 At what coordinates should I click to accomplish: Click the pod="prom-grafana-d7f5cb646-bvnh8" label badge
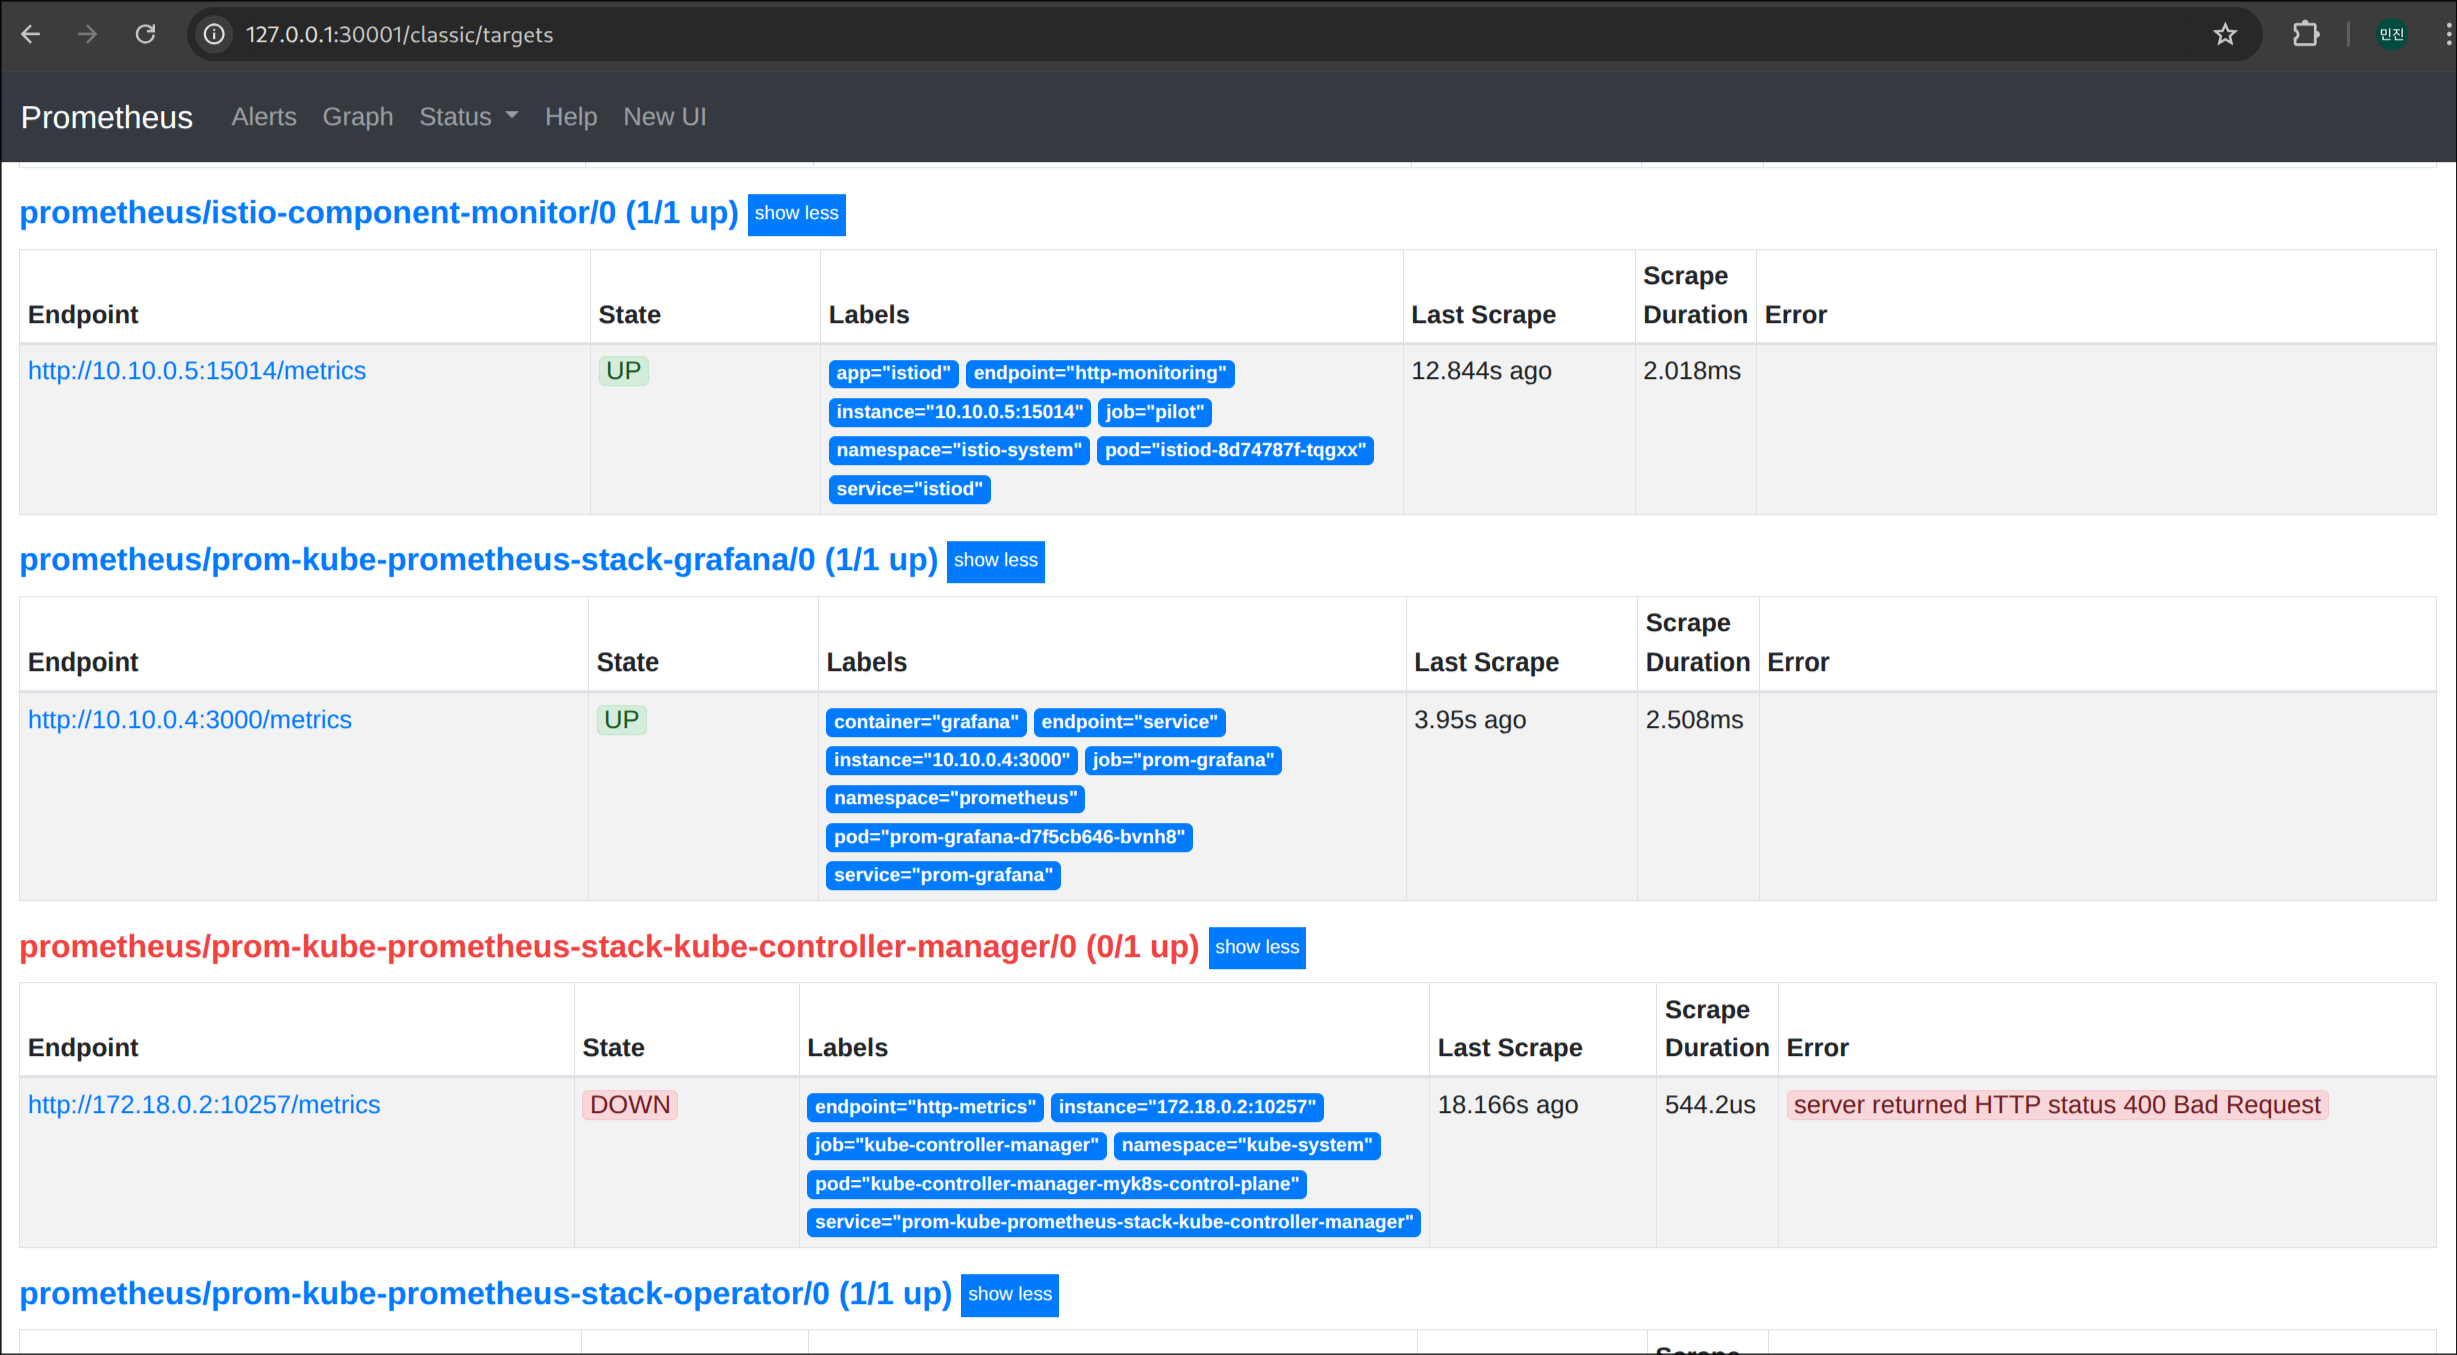click(1010, 838)
